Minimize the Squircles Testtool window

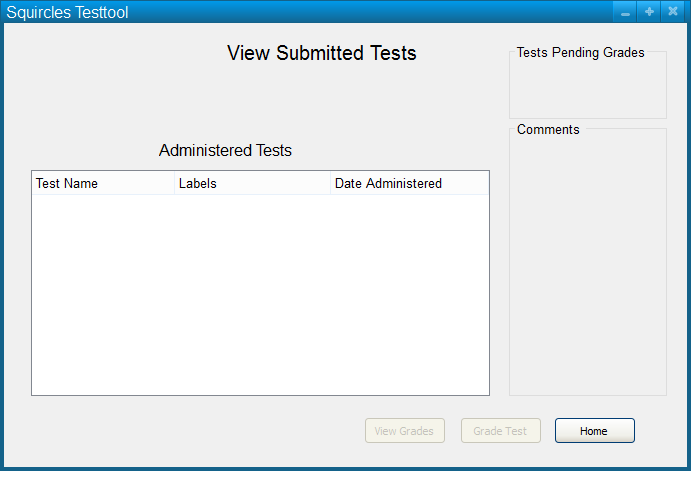tap(626, 12)
